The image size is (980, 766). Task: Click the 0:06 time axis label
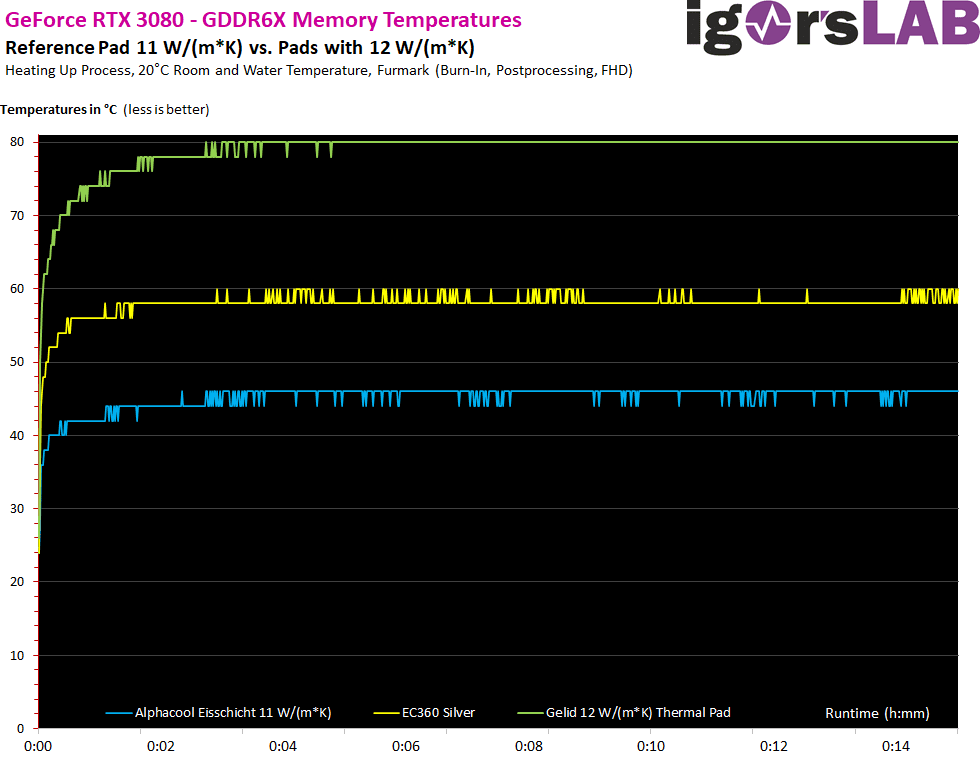point(406,746)
